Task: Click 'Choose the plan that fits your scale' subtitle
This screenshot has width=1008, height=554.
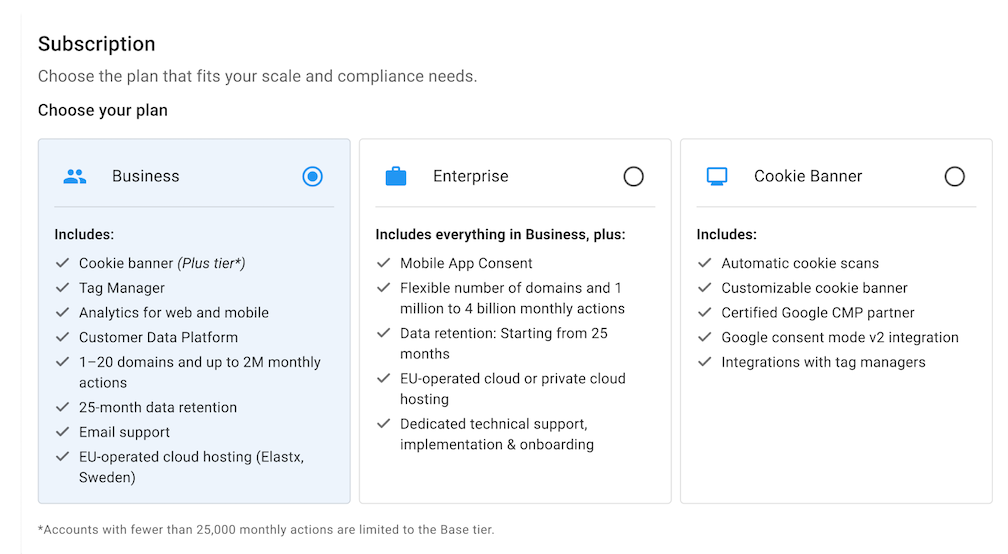Action: pos(257,76)
